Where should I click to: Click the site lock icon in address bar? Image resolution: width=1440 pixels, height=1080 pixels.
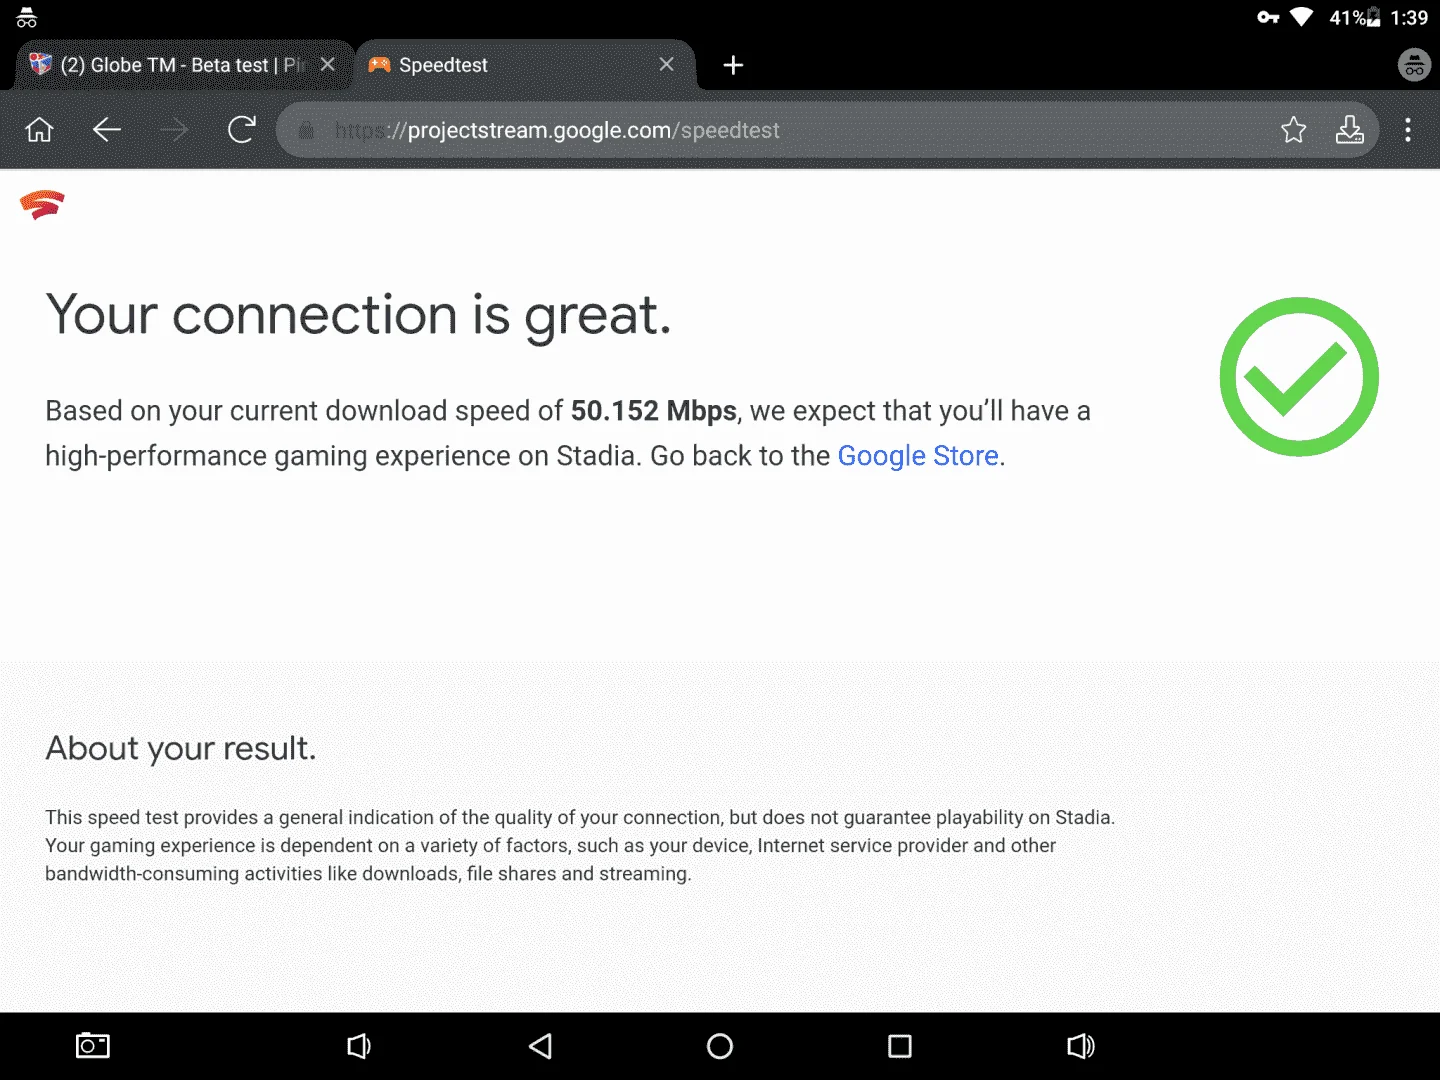click(x=307, y=130)
